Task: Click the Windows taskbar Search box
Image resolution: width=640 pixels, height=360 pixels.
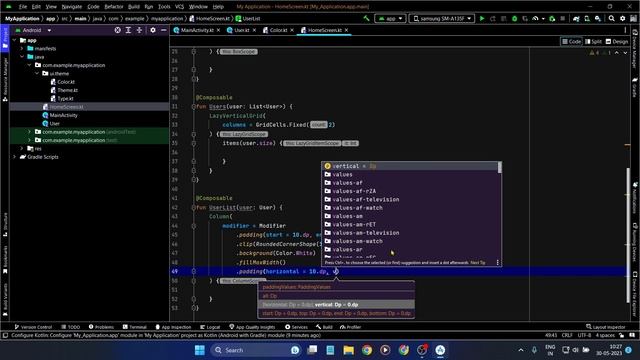Action: (256, 350)
